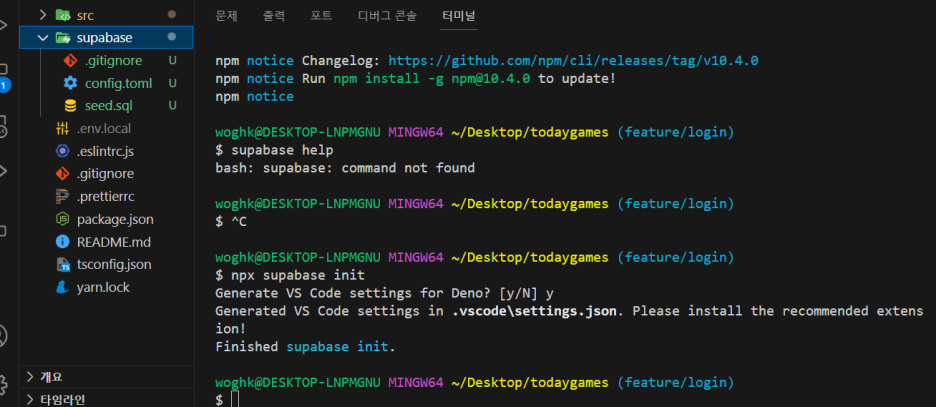The width and height of the screenshot is (936, 407).
Task: Click U status of .gitignore in supabase
Action: (173, 60)
